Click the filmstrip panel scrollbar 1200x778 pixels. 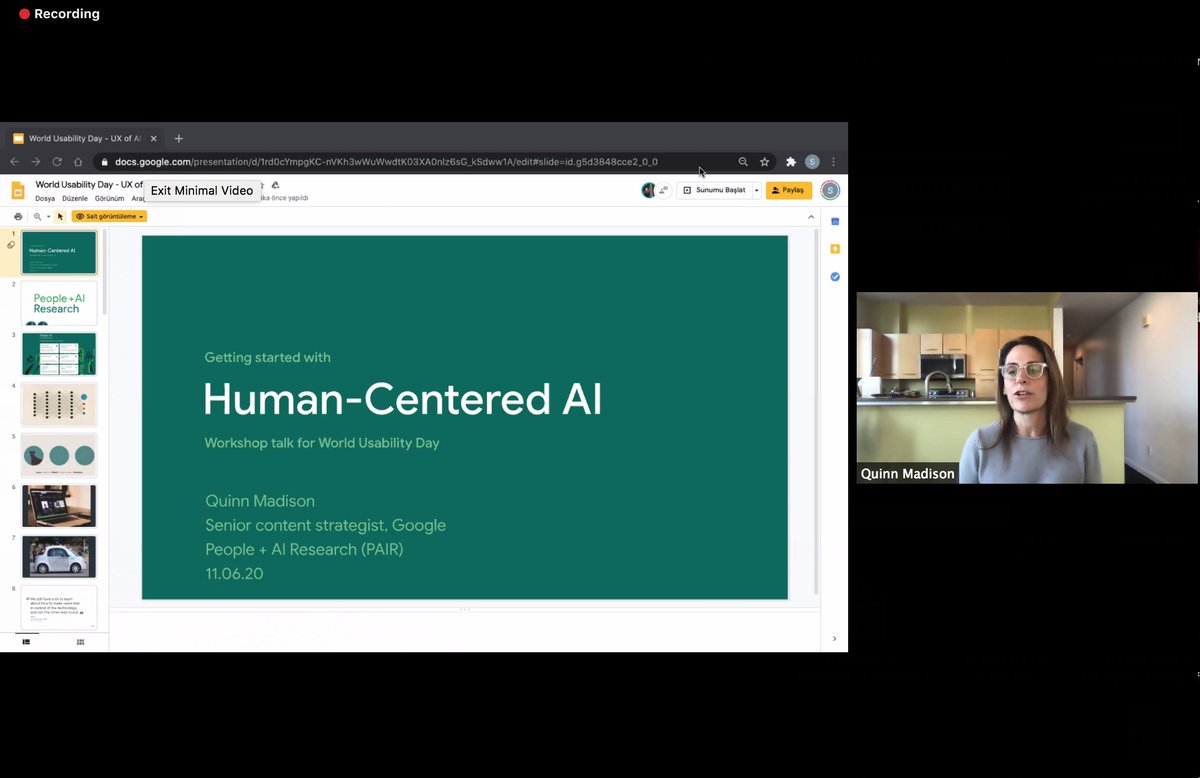tap(104, 273)
